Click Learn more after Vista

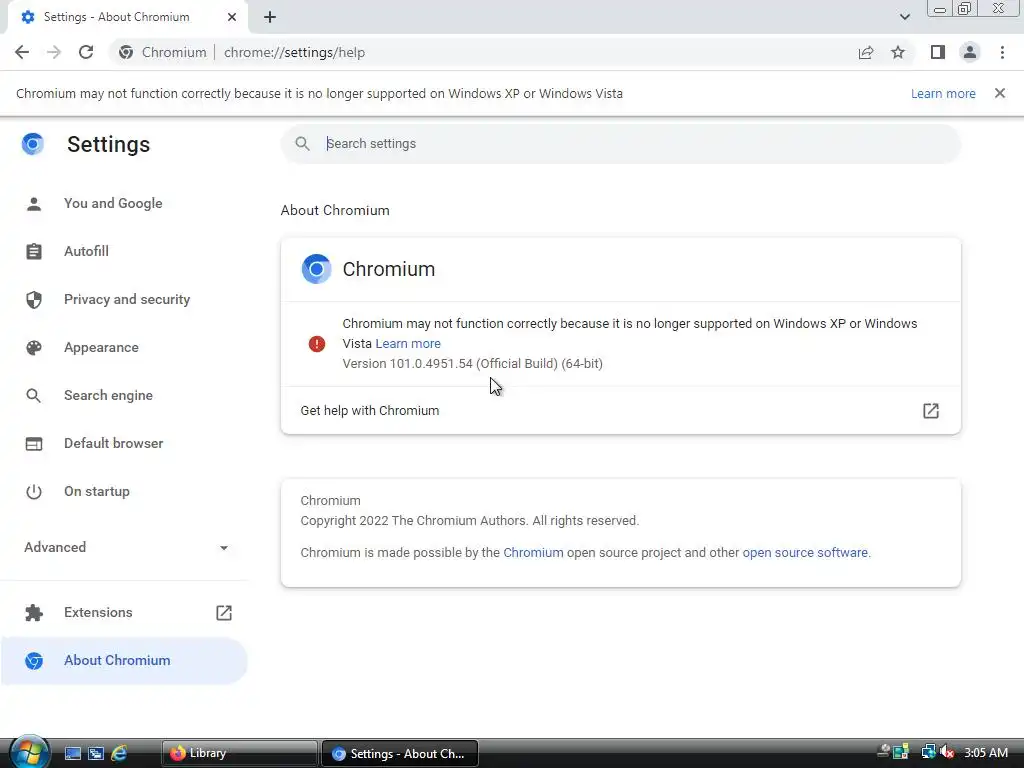coord(408,344)
